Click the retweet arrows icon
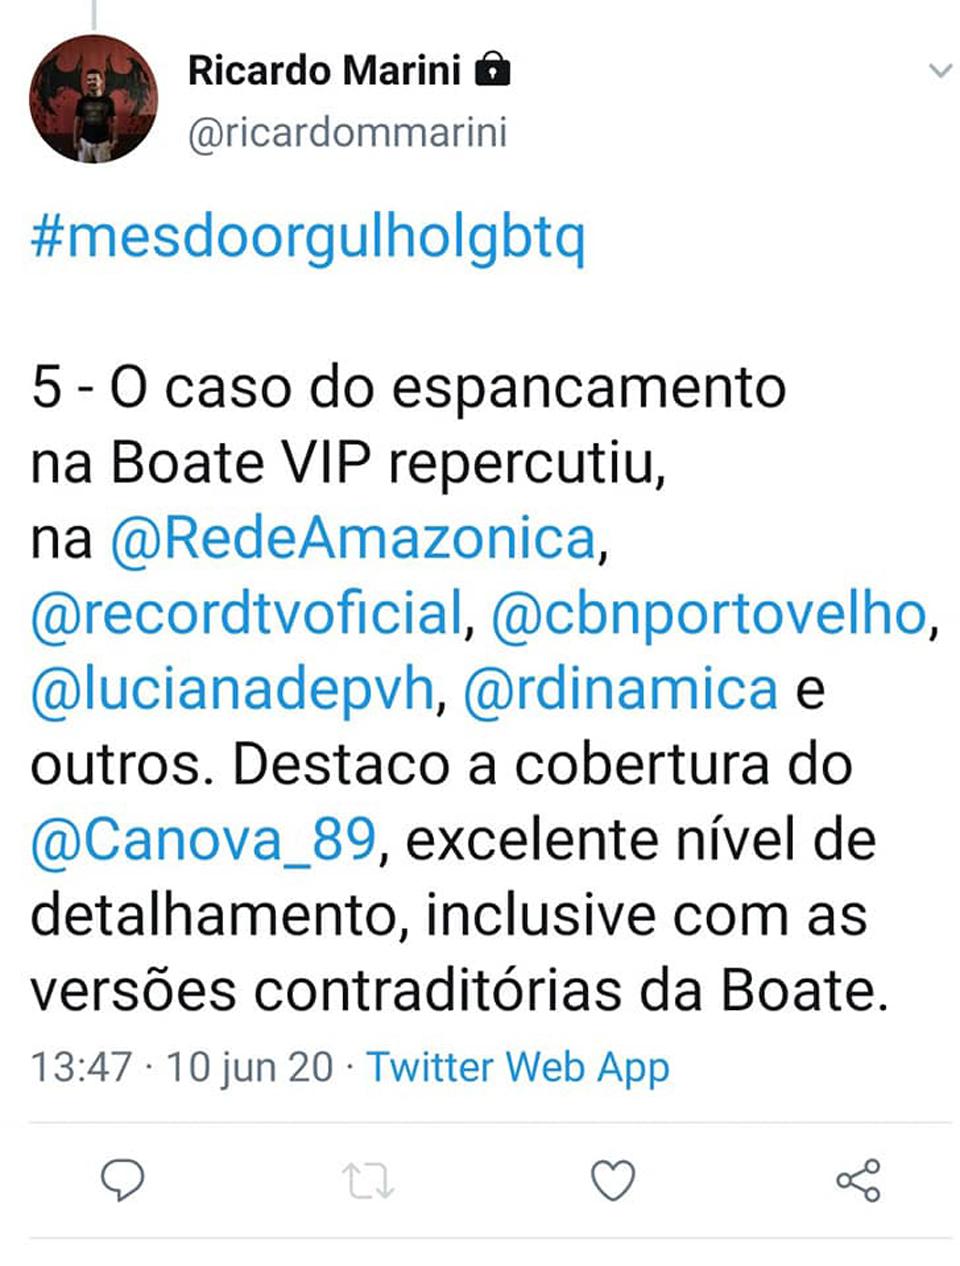 click(x=368, y=1181)
